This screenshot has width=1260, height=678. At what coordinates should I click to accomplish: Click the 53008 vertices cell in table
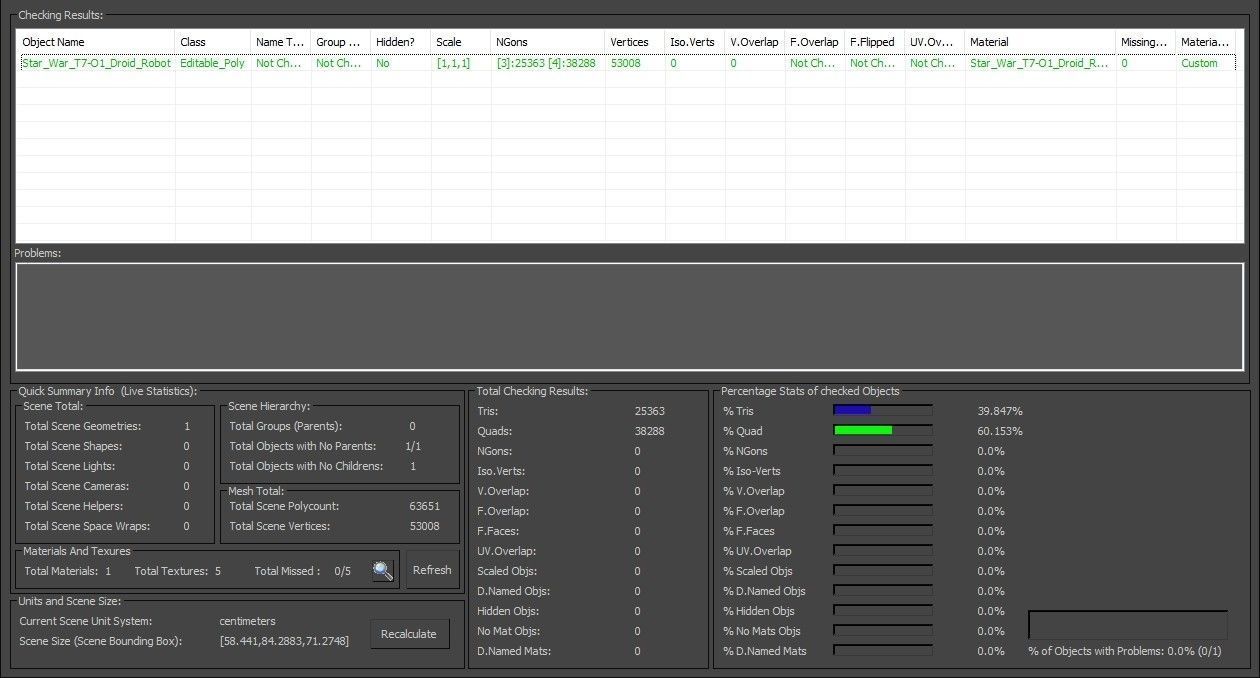(x=635, y=63)
